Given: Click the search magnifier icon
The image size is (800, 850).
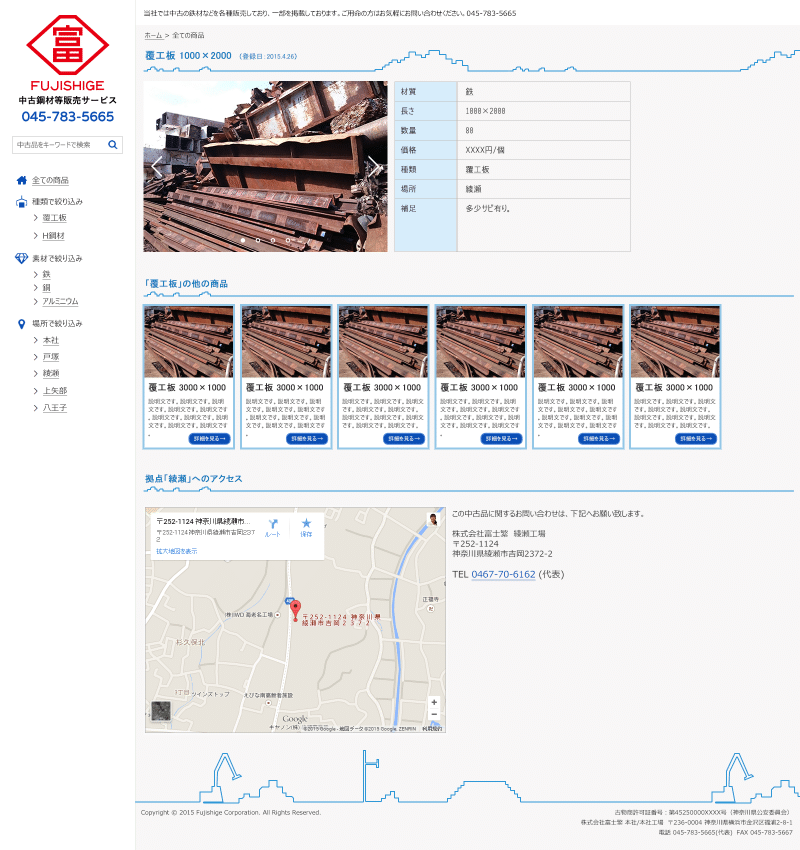Looking at the screenshot, I should [113, 145].
